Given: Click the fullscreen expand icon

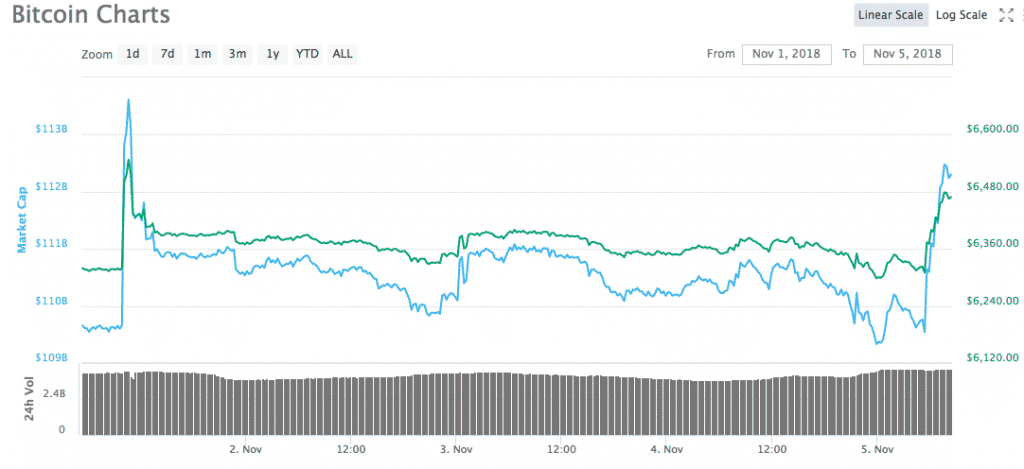Looking at the screenshot, I should pos(1006,16).
